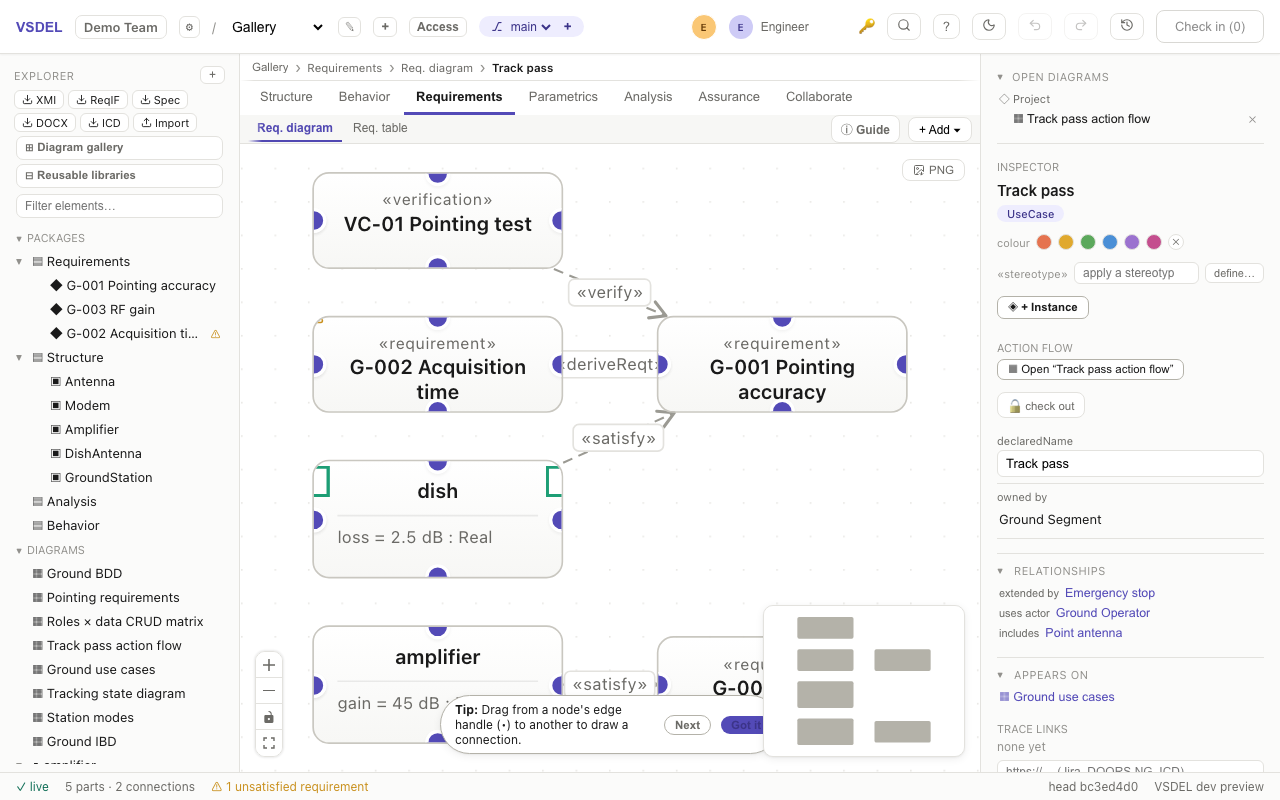Zoom out with canvas minus control
This screenshot has height=800, width=1280.
(269, 691)
